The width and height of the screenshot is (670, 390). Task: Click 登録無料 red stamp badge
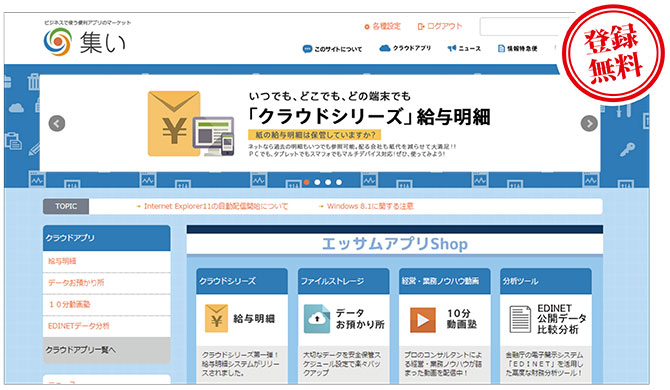[613, 53]
